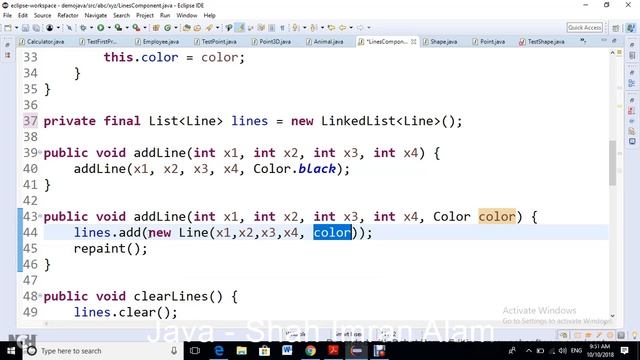Viewport: 640px width, 360px height.
Task: Click the Open Type icon
Action: 187,28
